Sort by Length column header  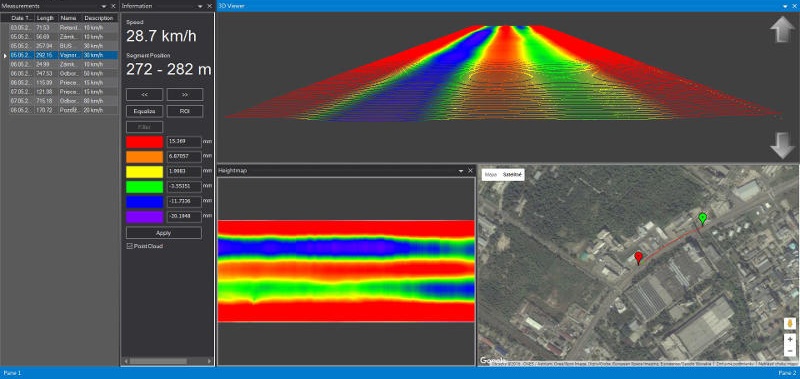click(45, 18)
